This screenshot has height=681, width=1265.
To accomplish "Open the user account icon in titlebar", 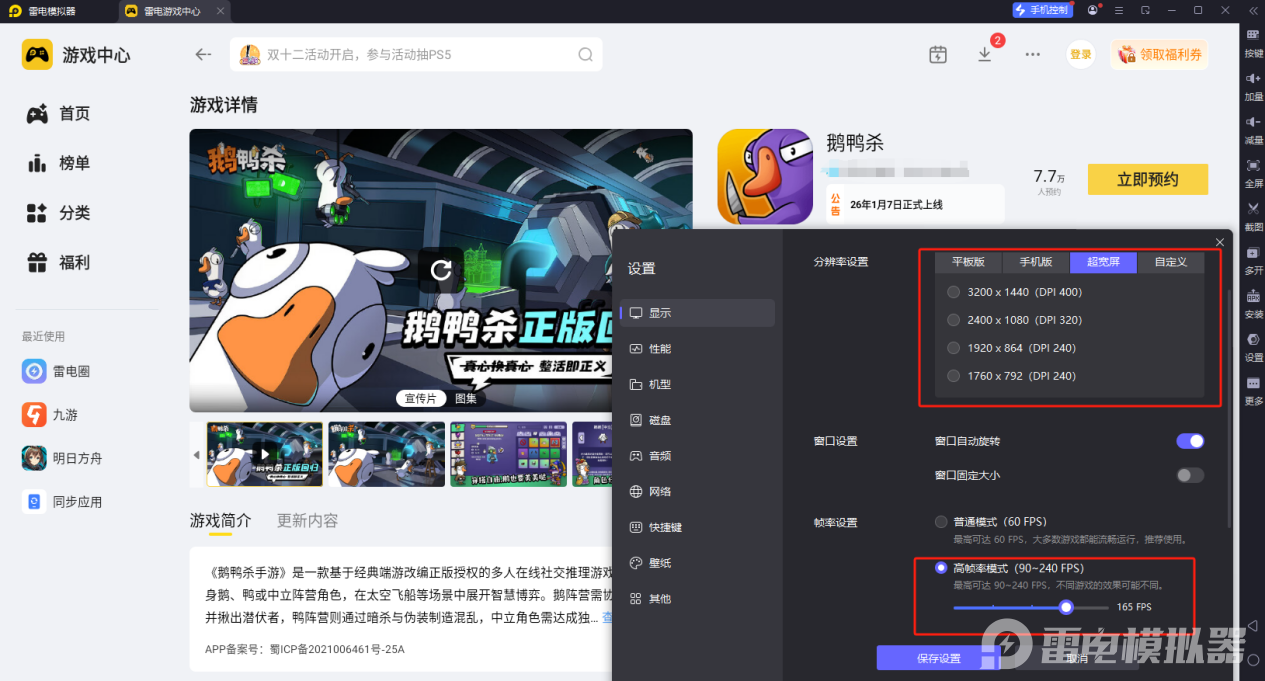I will click(1093, 10).
